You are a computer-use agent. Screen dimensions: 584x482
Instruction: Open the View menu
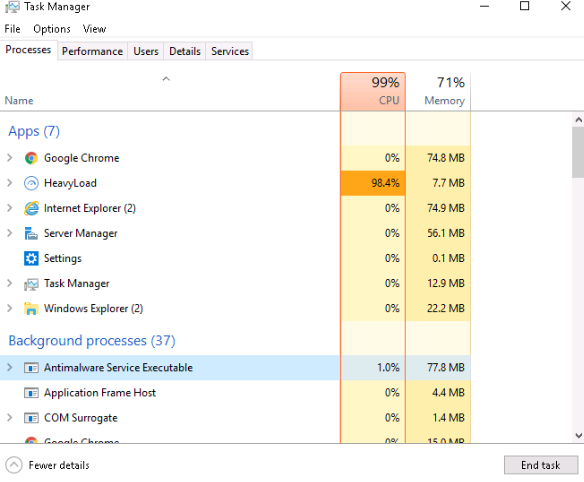coord(95,29)
